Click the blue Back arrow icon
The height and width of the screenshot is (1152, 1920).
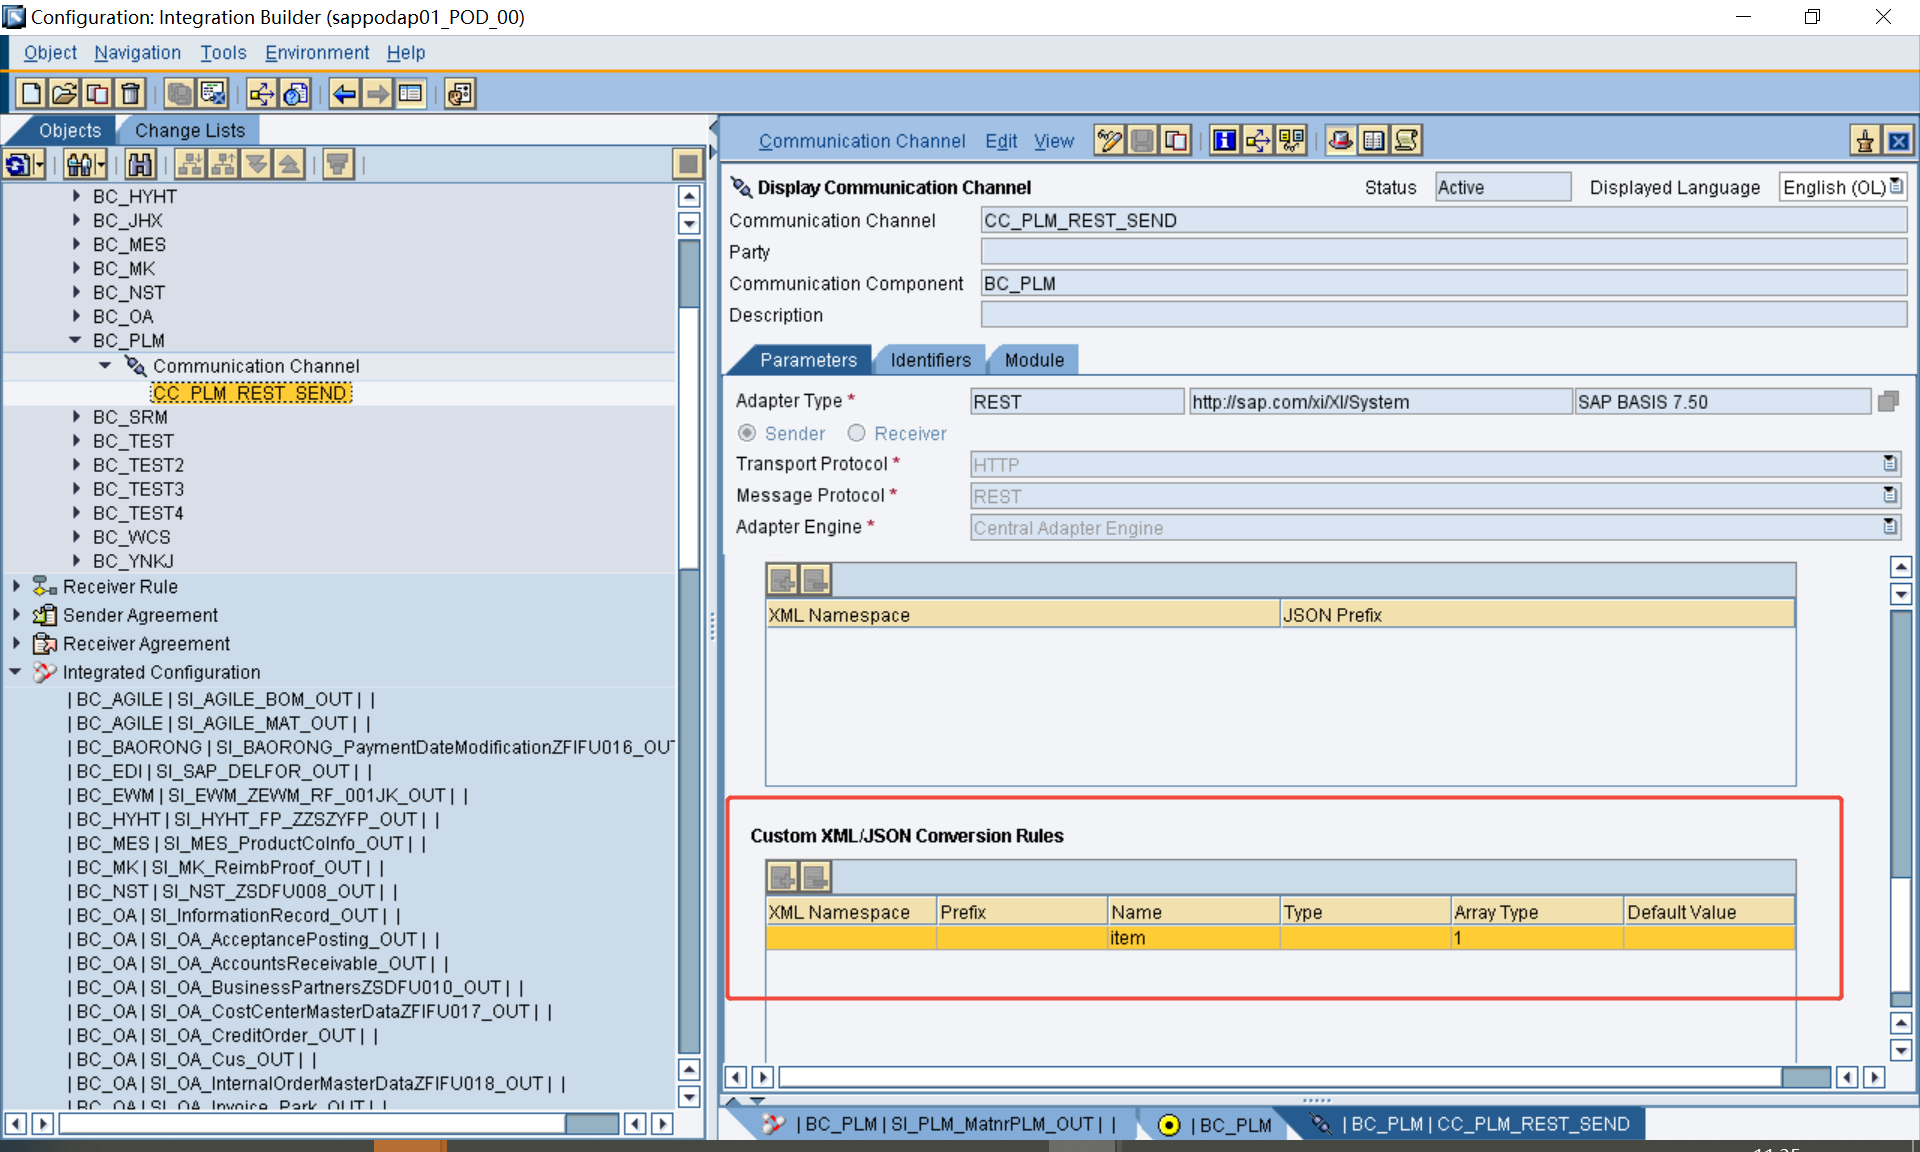(344, 94)
